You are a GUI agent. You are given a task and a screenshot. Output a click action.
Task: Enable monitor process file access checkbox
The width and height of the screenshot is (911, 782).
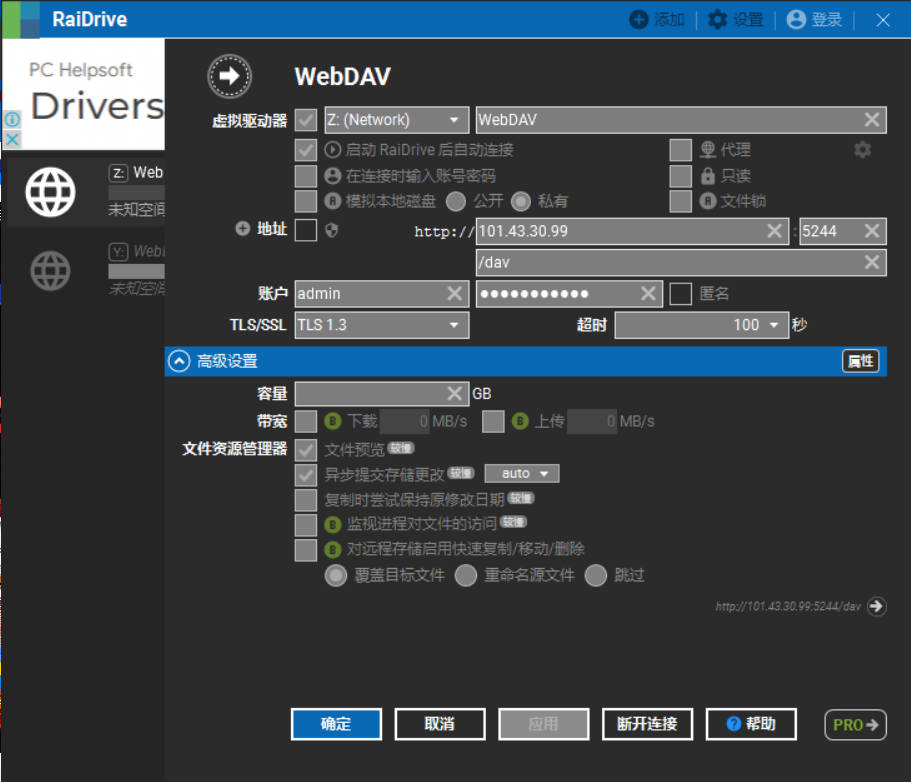point(306,525)
